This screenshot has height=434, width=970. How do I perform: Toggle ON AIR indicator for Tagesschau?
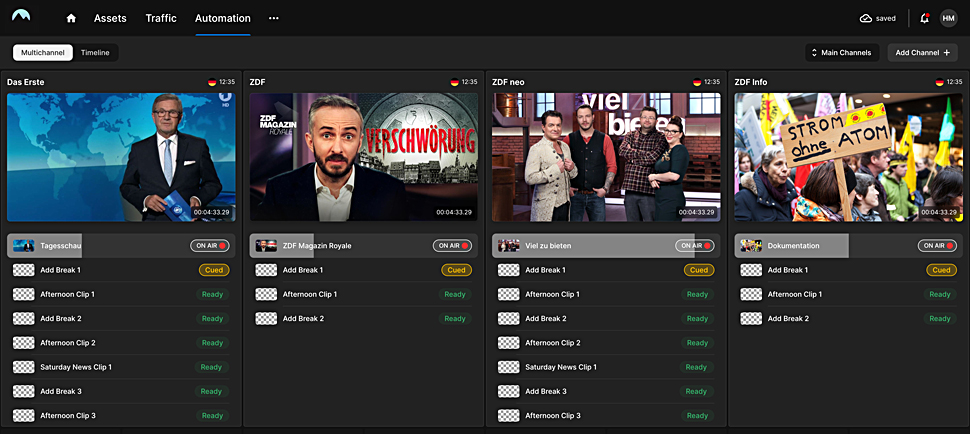(210, 245)
